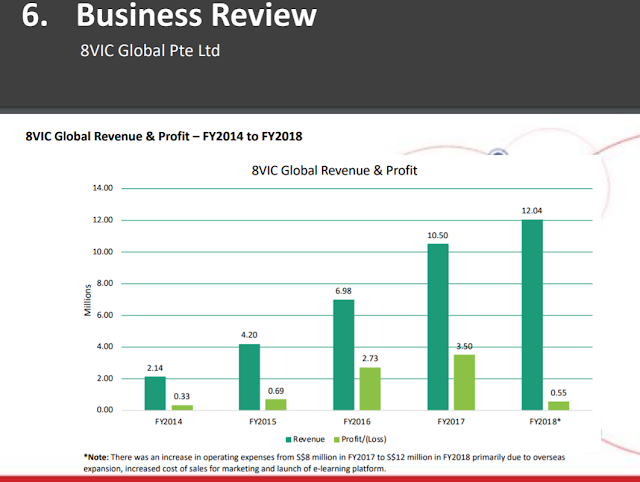Click the 'Millions' vertical axis title
Image resolution: width=640 pixels, height=482 pixels.
pyautogui.click(x=88, y=300)
